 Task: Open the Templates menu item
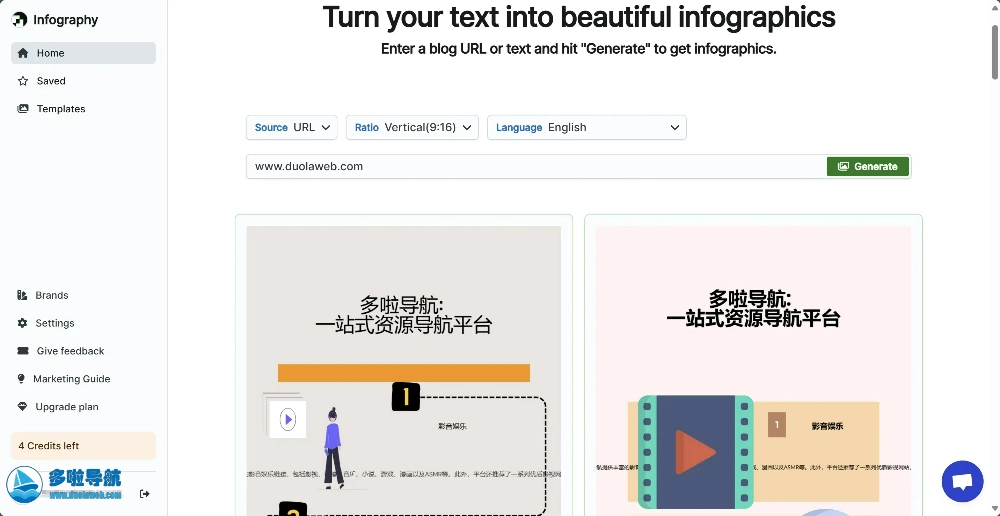point(61,109)
